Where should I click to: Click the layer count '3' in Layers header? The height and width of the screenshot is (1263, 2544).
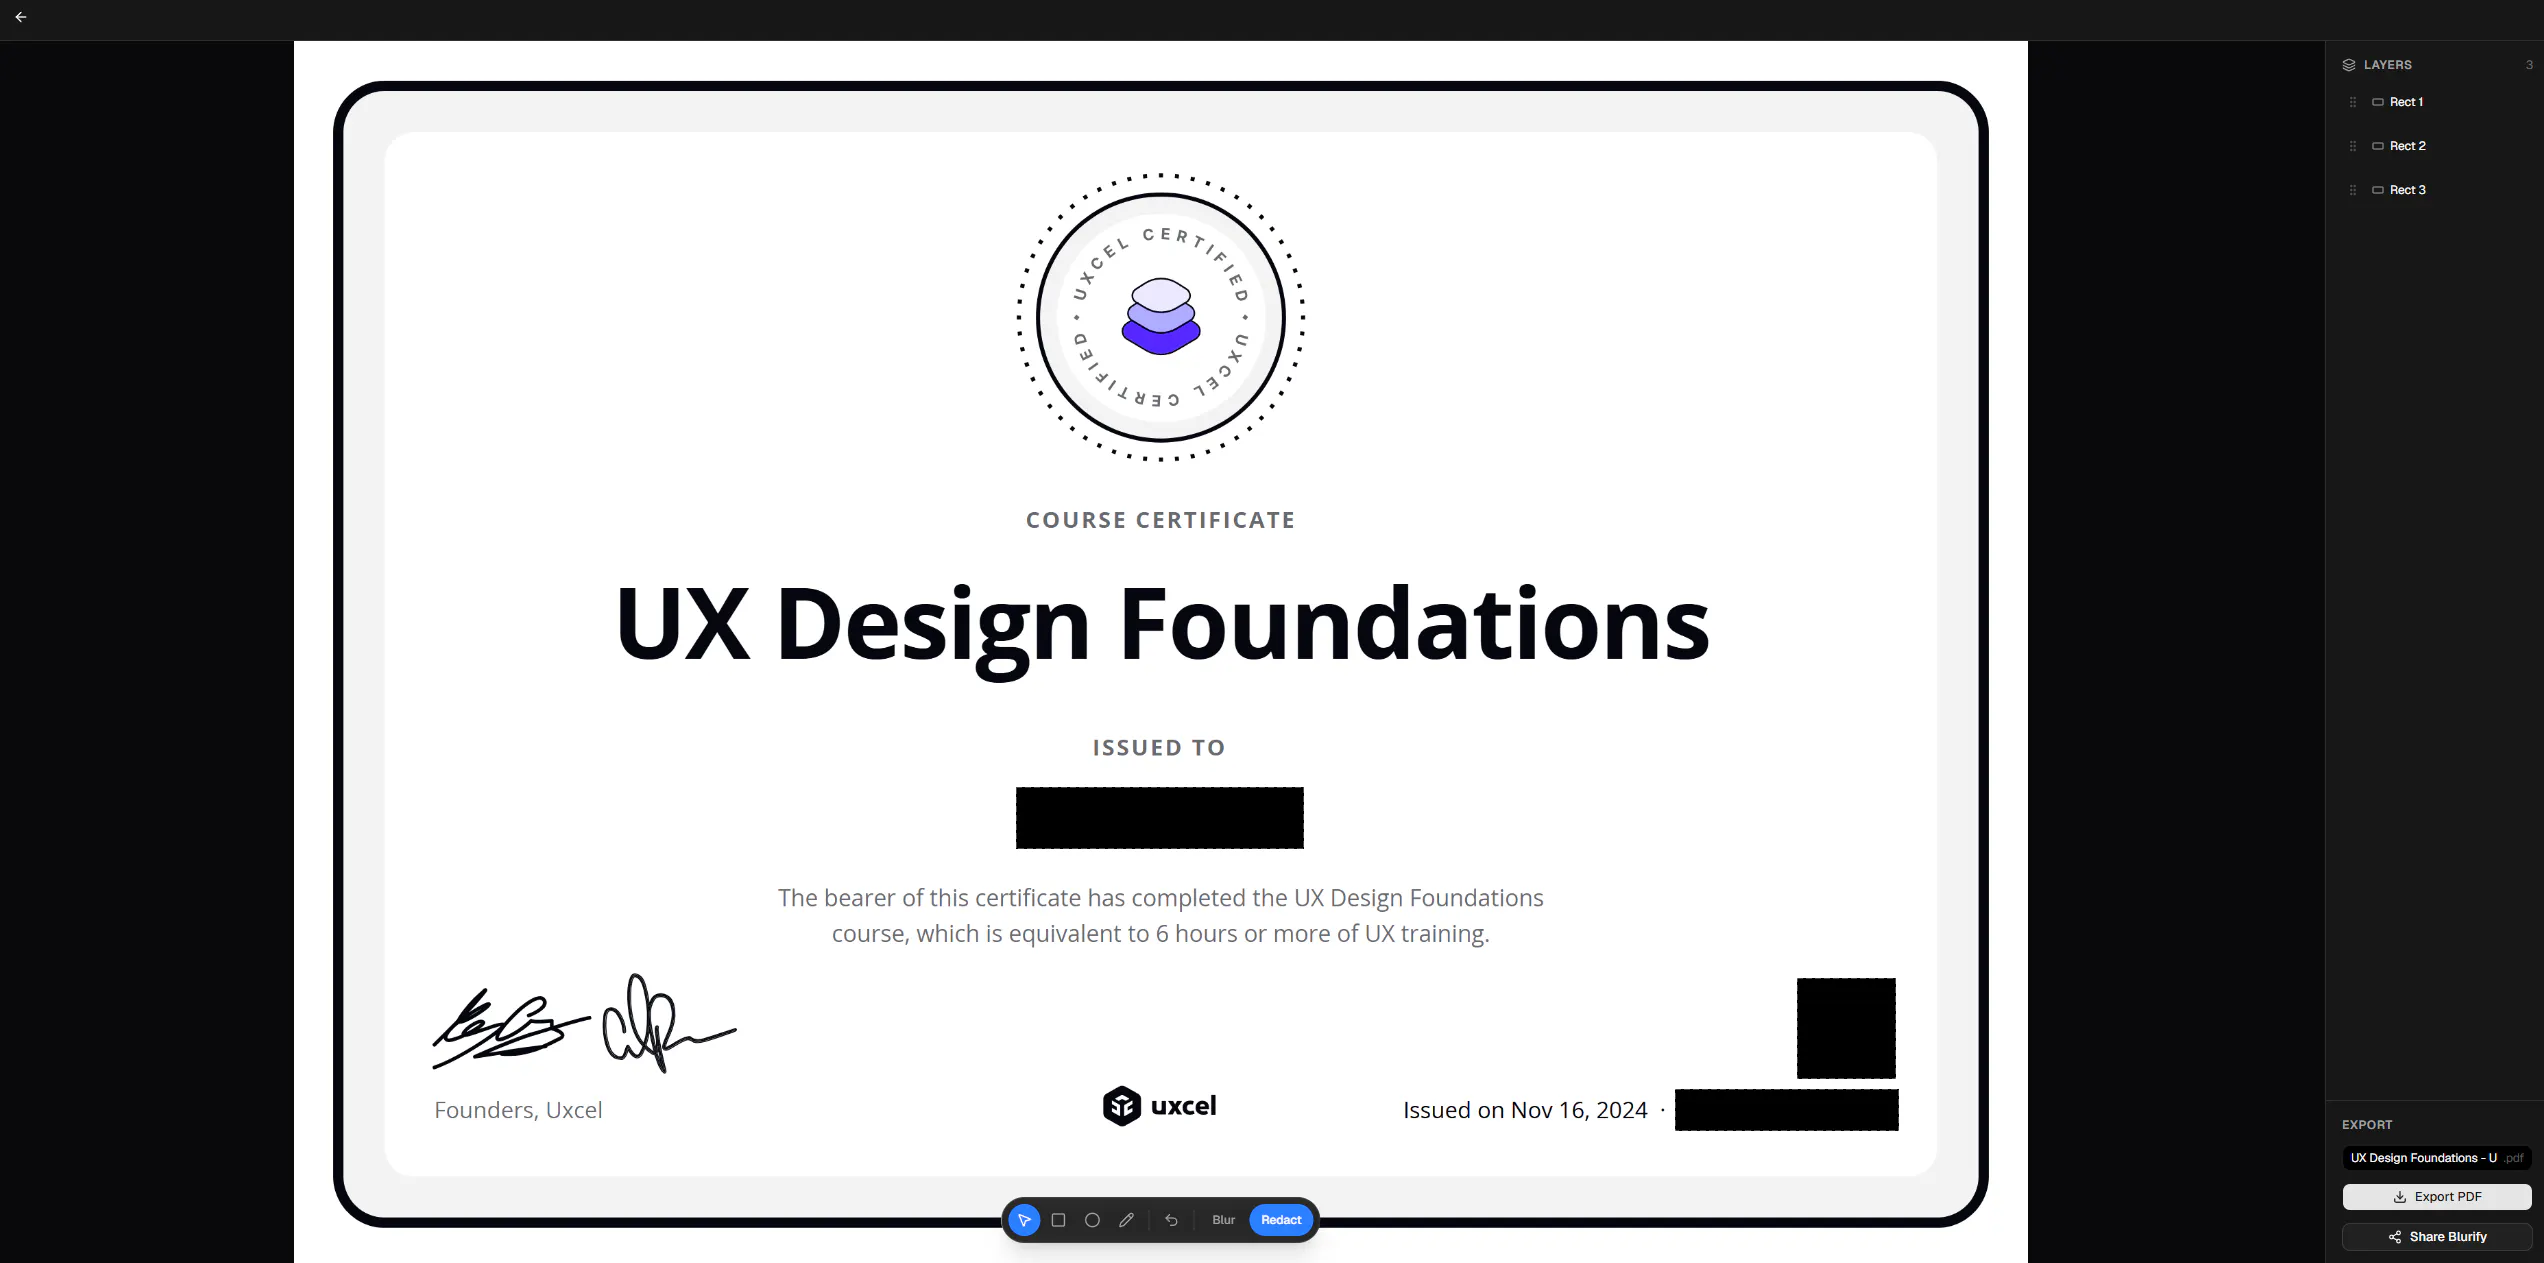pos(2530,65)
